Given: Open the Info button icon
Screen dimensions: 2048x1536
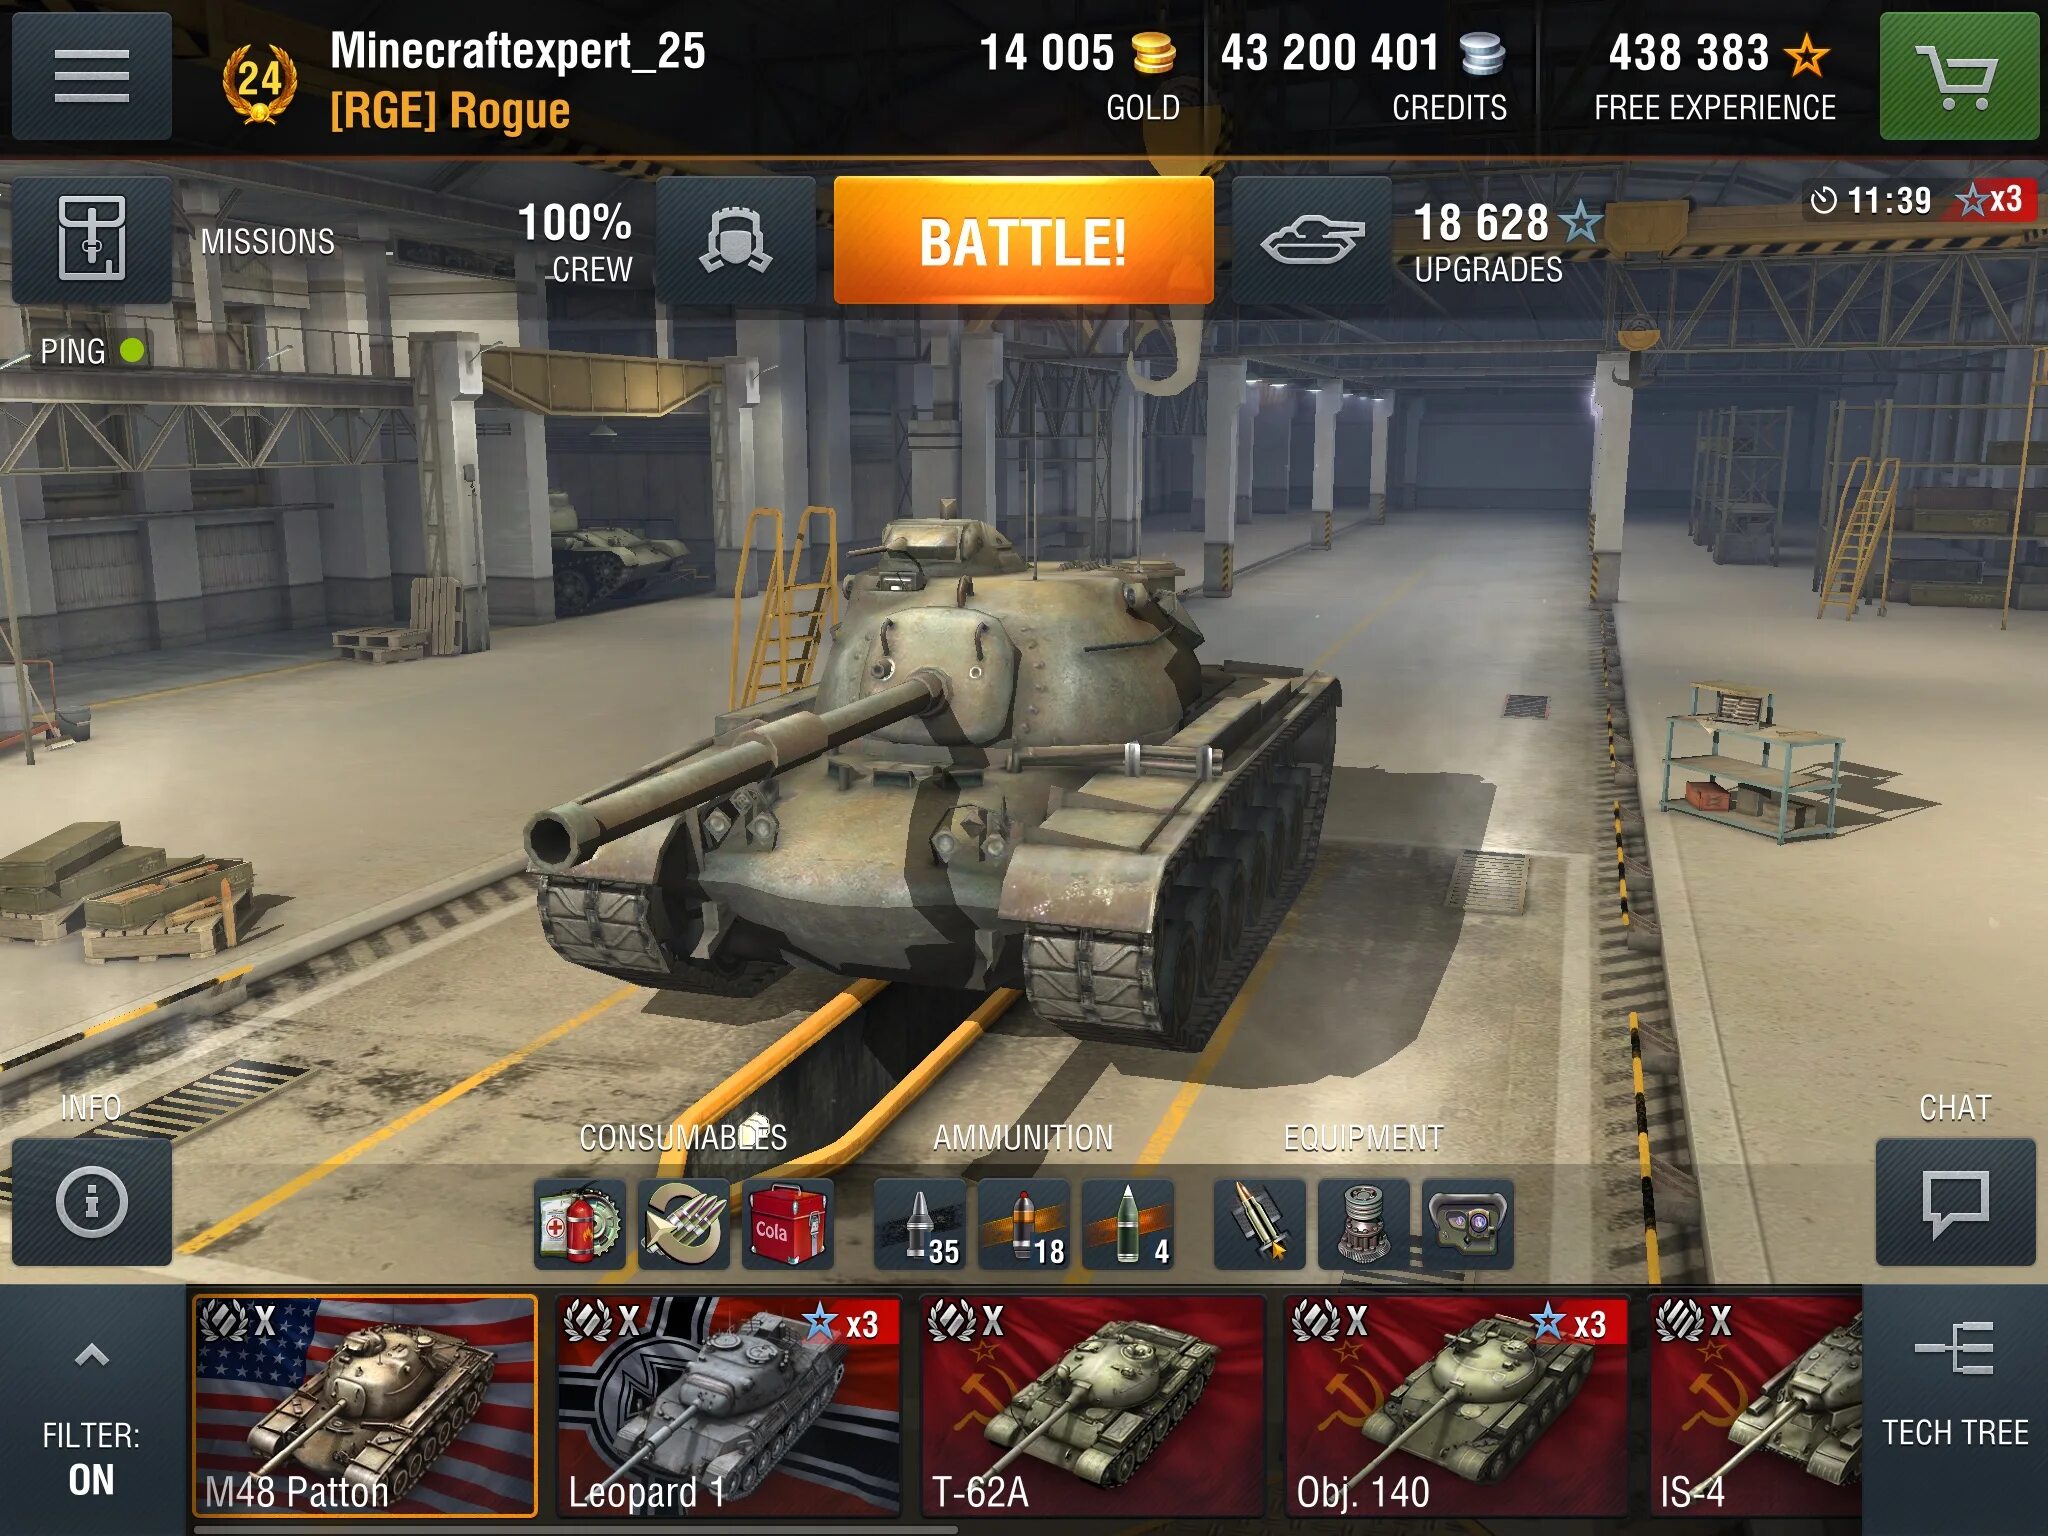Looking at the screenshot, I should coord(92,1201).
